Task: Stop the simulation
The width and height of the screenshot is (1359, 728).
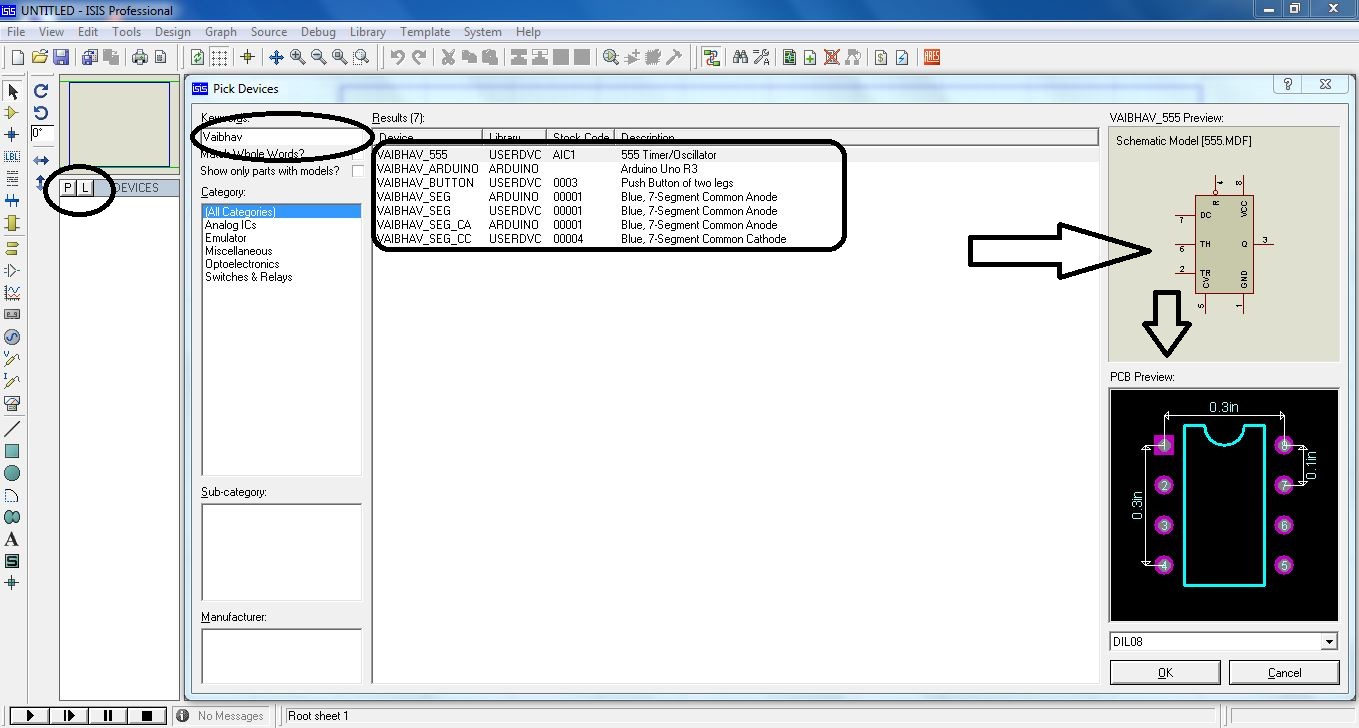Action: [147, 715]
